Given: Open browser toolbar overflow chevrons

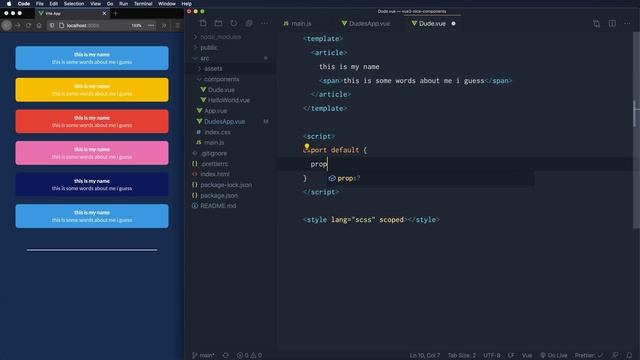Looking at the screenshot, I should click(164, 25).
